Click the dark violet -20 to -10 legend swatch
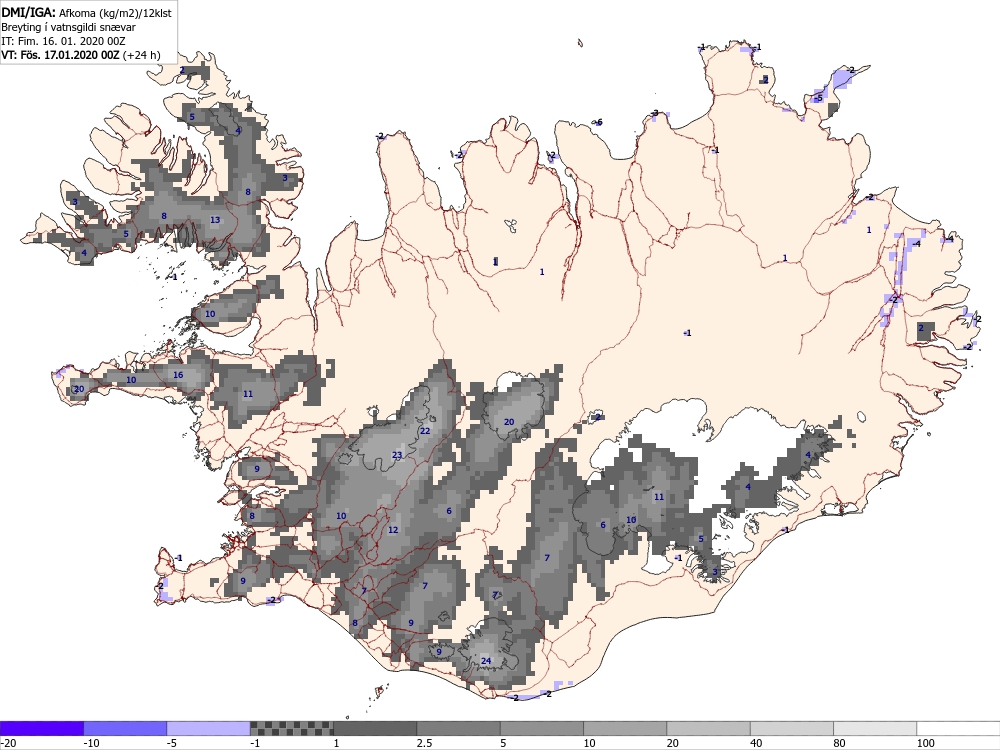 (x=41, y=728)
